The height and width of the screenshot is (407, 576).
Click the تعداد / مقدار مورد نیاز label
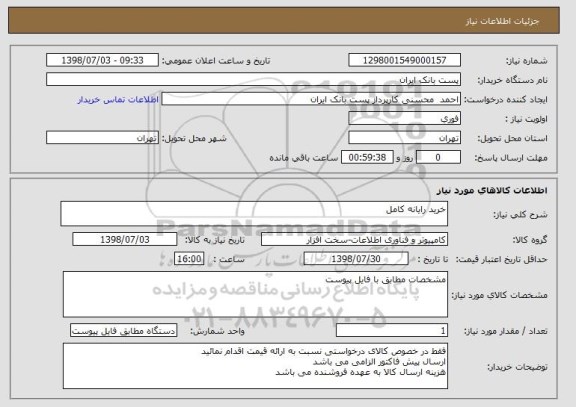pyautogui.click(x=505, y=332)
